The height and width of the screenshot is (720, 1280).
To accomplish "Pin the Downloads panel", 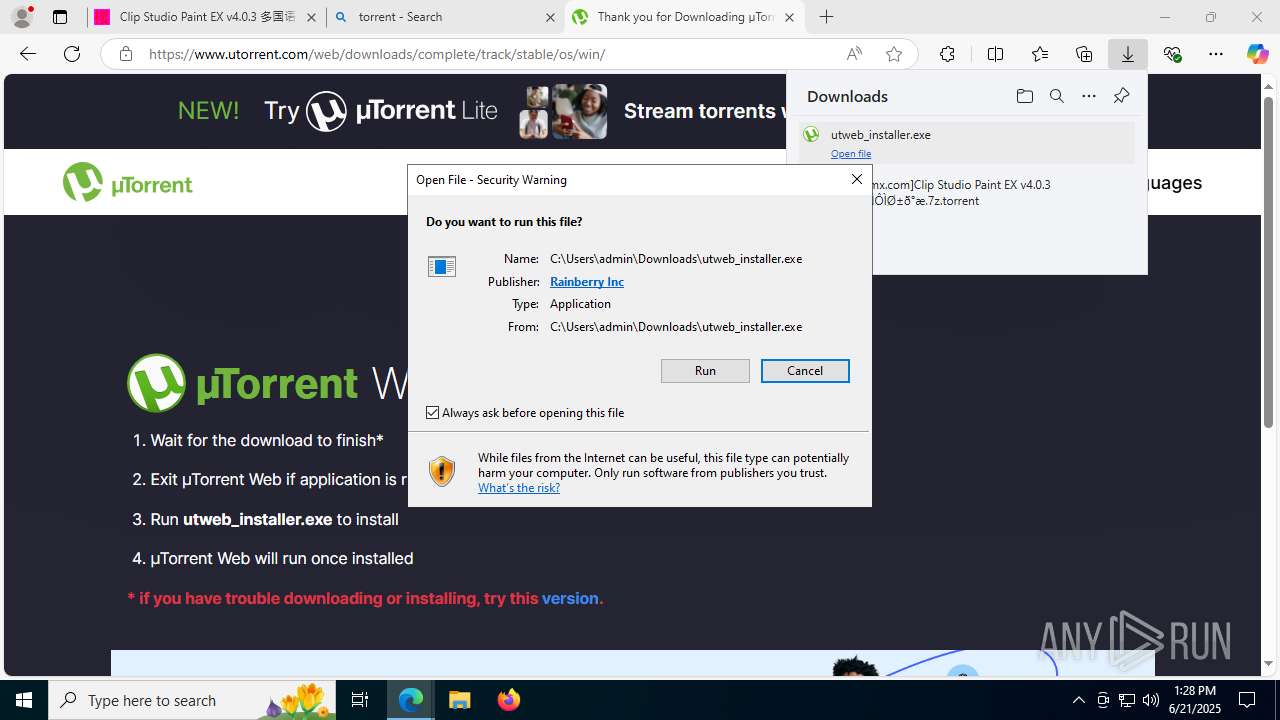I will click(1121, 96).
